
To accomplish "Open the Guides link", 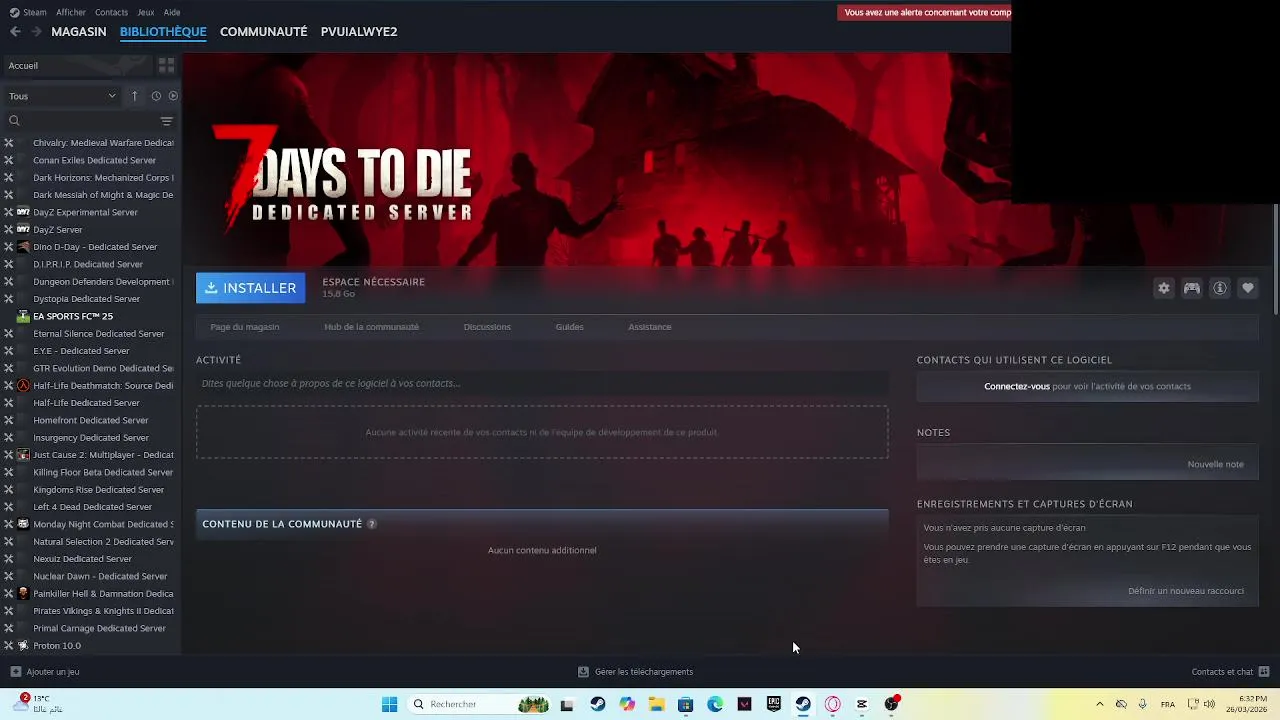I will coord(570,327).
